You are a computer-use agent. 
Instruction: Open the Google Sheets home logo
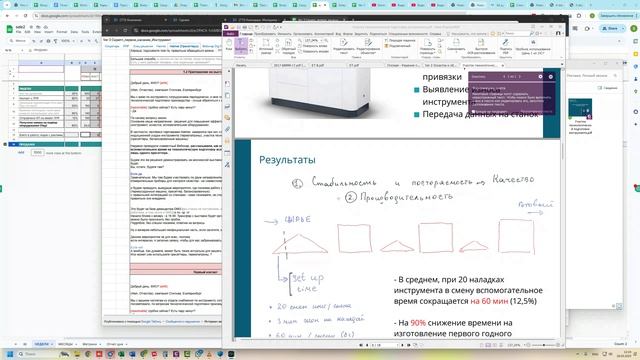(9, 29)
